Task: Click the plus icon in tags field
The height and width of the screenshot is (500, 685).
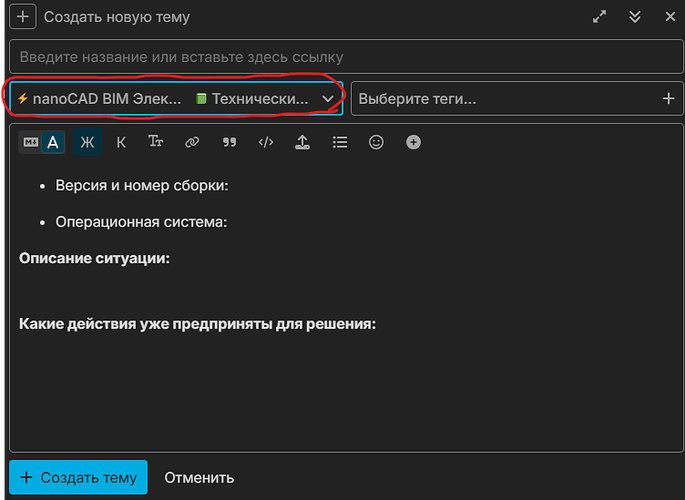Action: pos(668,99)
